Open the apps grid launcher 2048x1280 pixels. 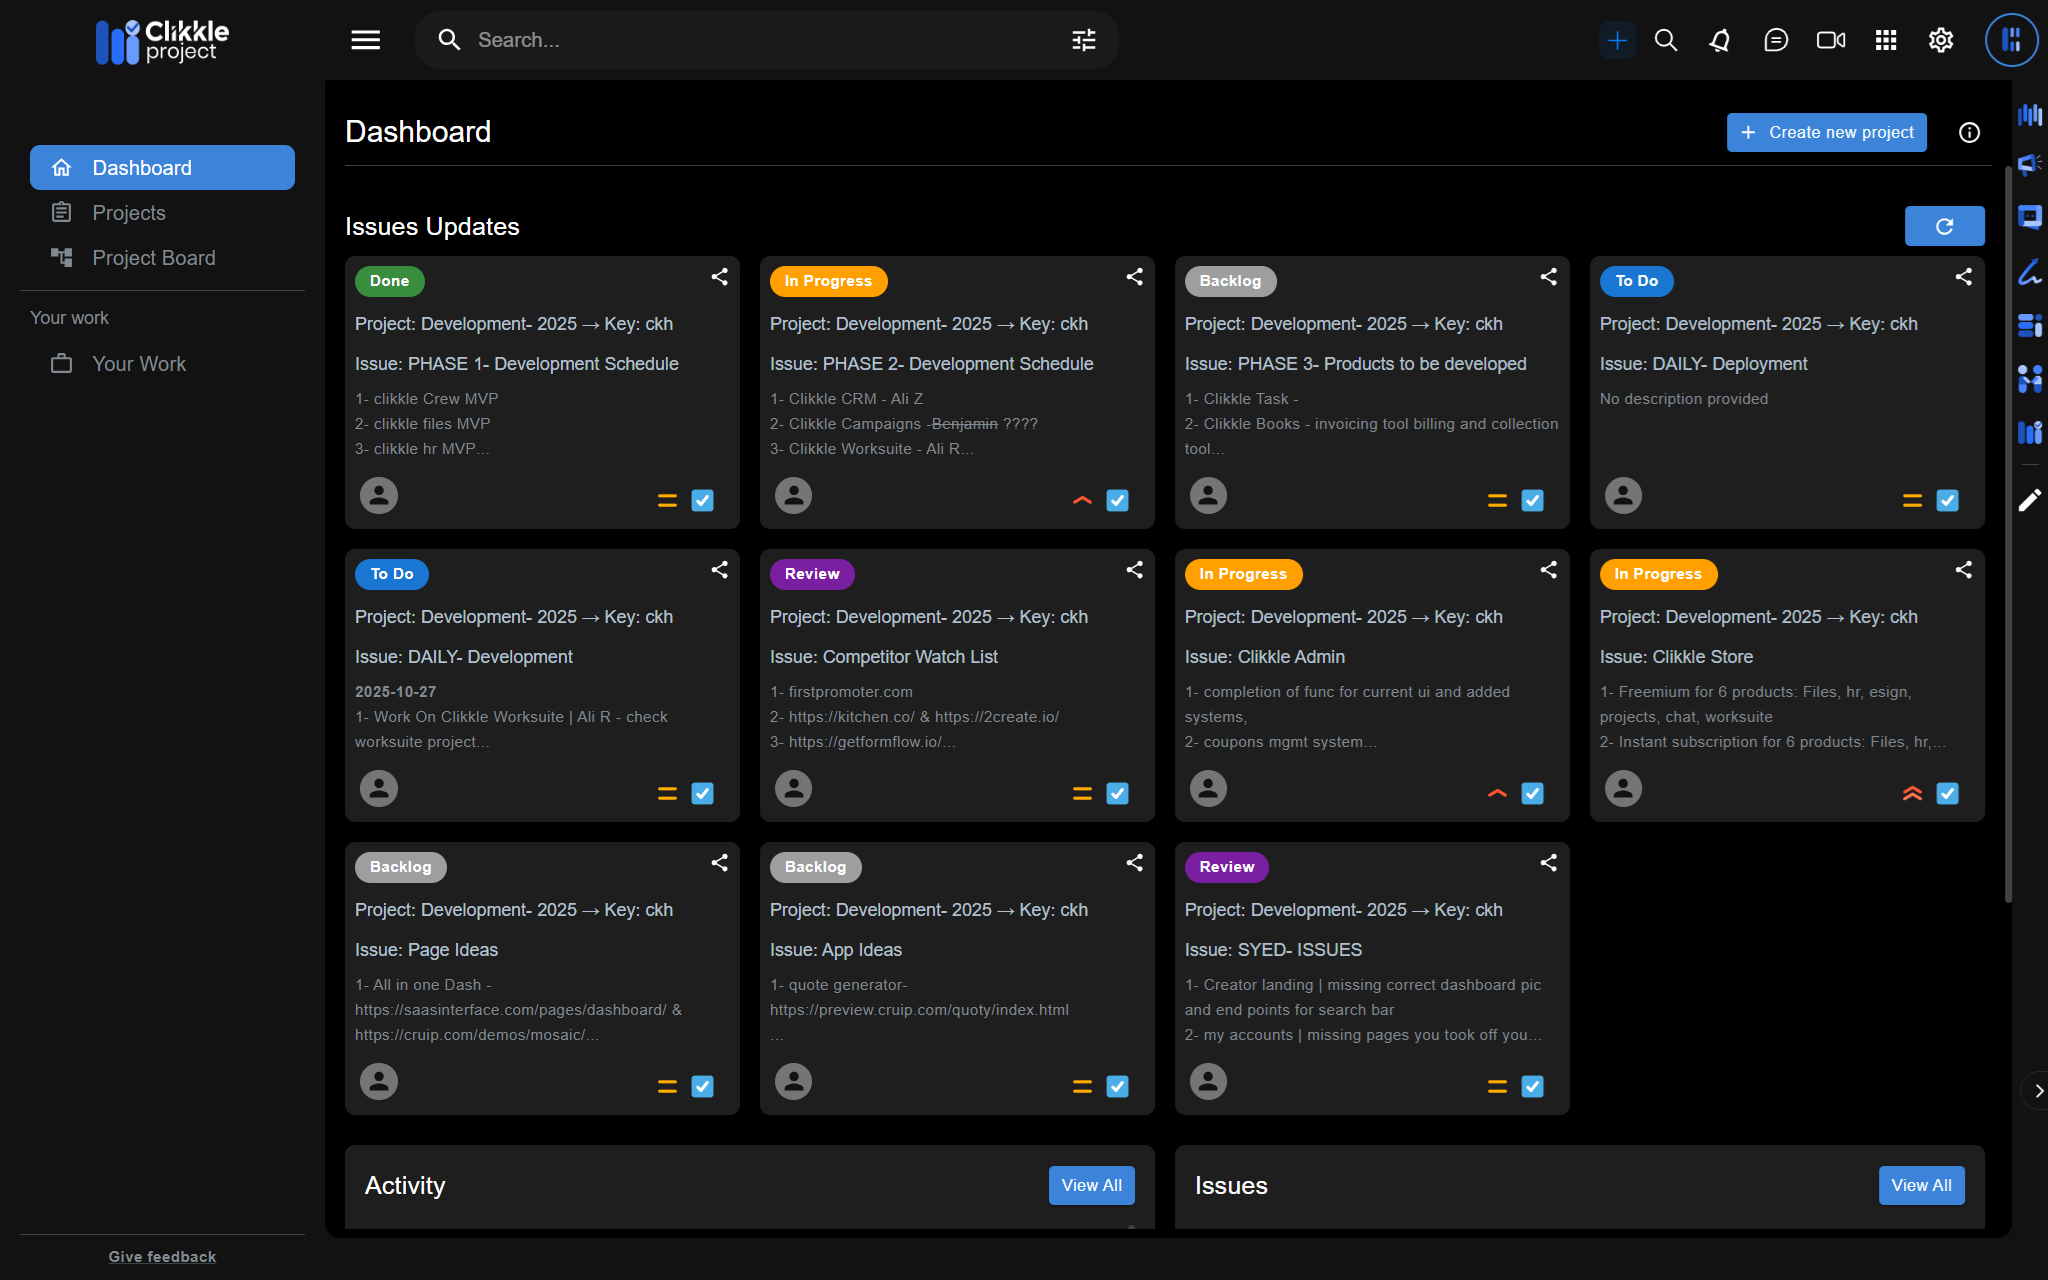(1885, 40)
